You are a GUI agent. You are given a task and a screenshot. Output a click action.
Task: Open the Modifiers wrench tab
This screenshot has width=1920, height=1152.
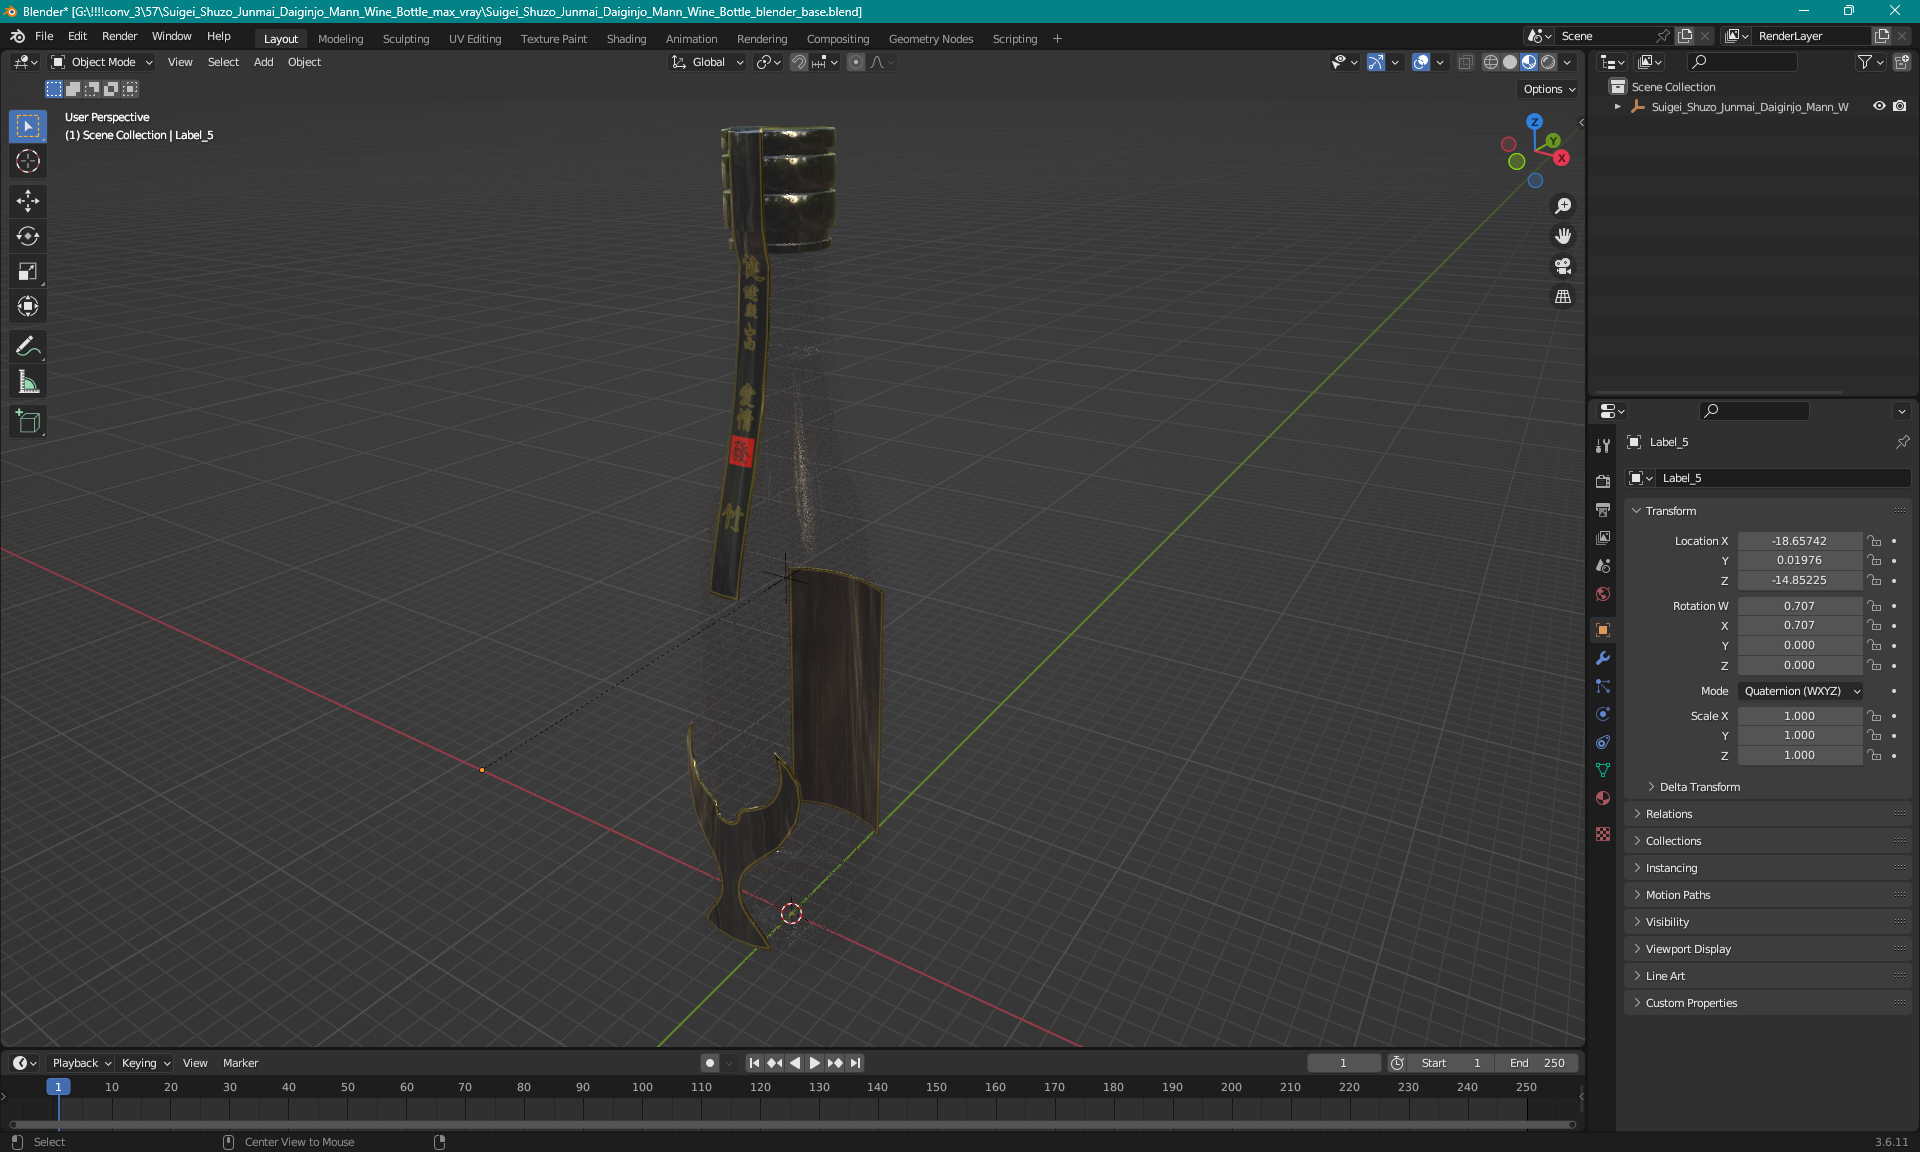pyautogui.click(x=1603, y=658)
